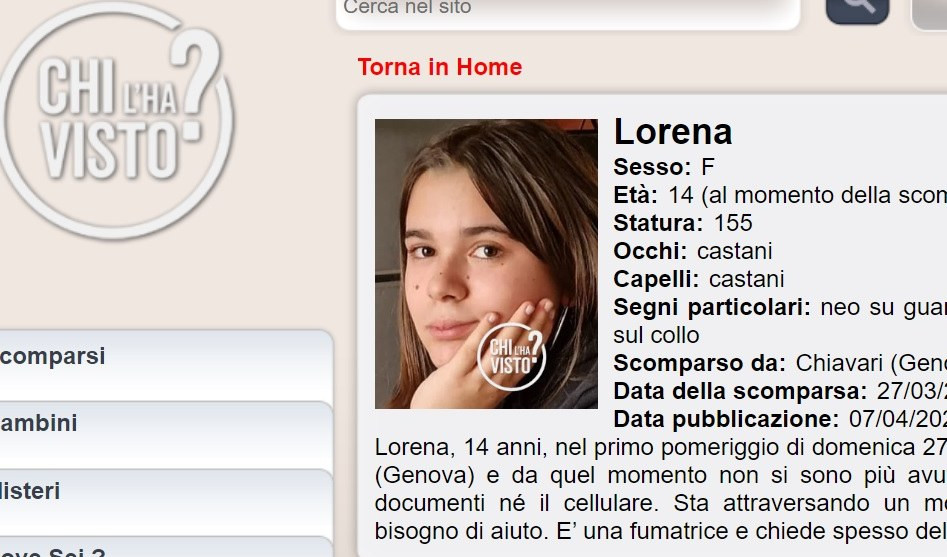Follow the 'Torna in Home' link
The height and width of the screenshot is (557, 947).
[440, 67]
